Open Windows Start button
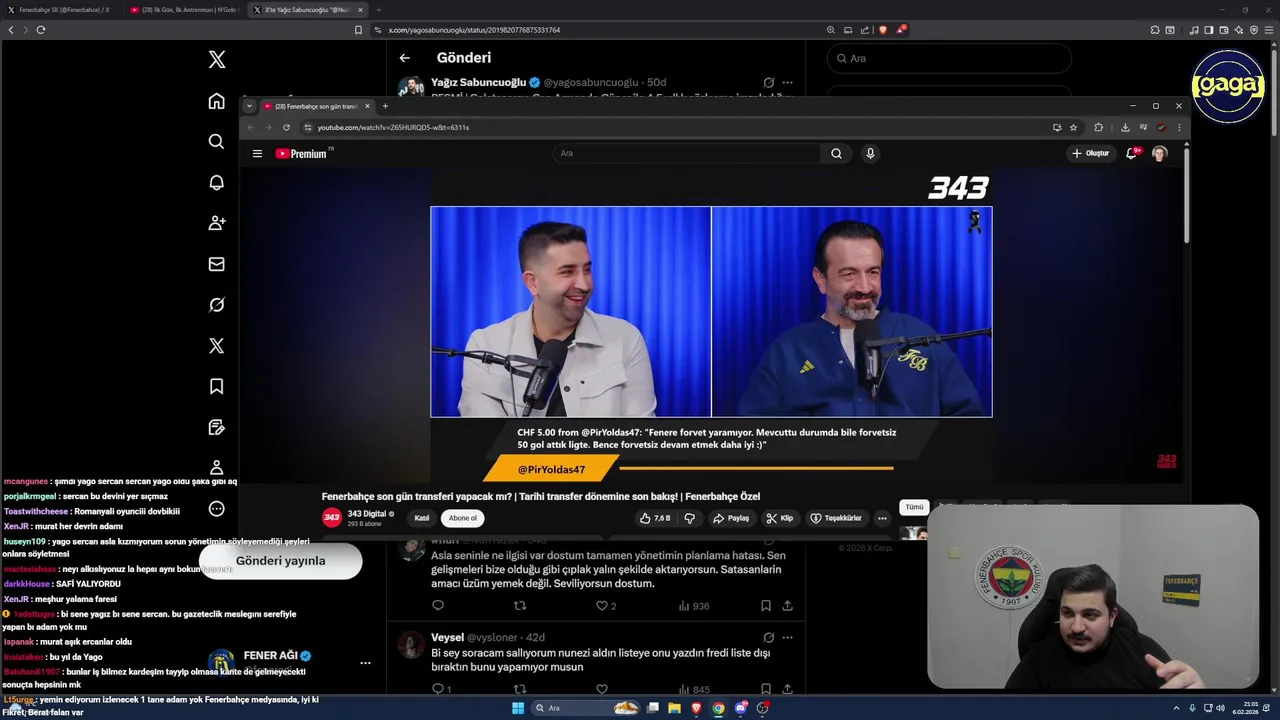The image size is (1280, 720). (x=518, y=708)
